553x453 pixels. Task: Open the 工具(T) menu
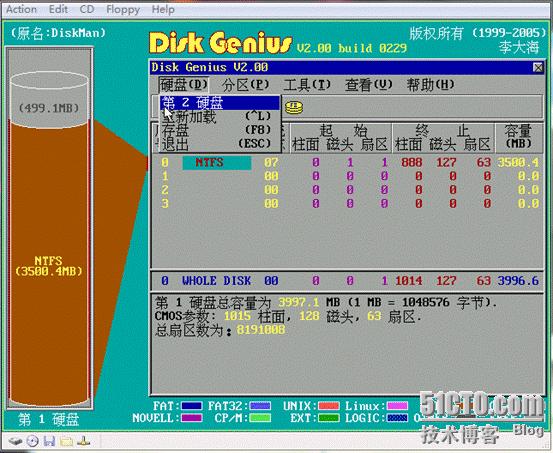[307, 85]
